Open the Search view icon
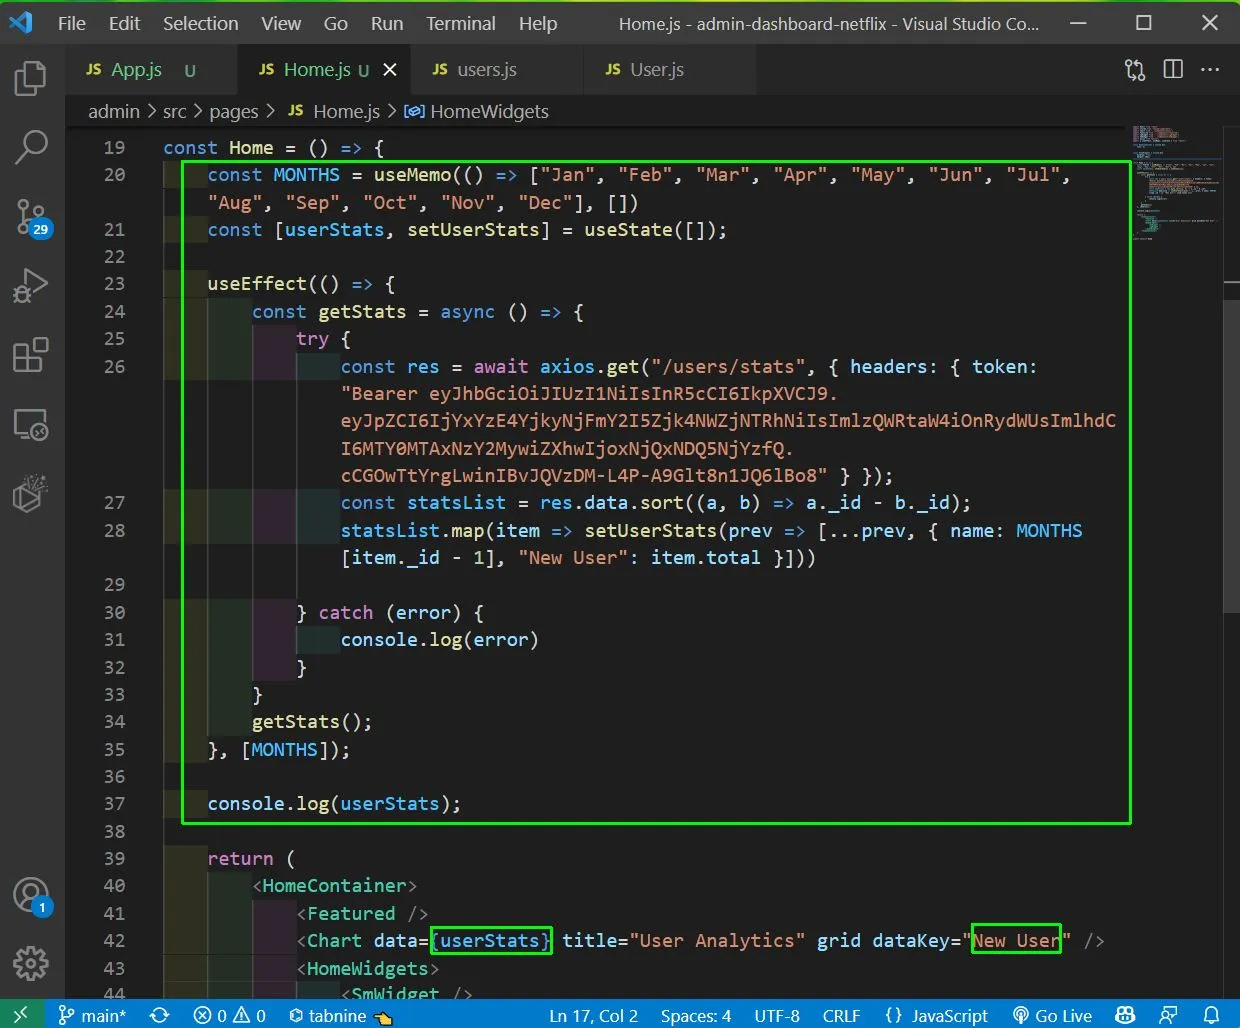This screenshot has width=1240, height=1028. point(30,146)
